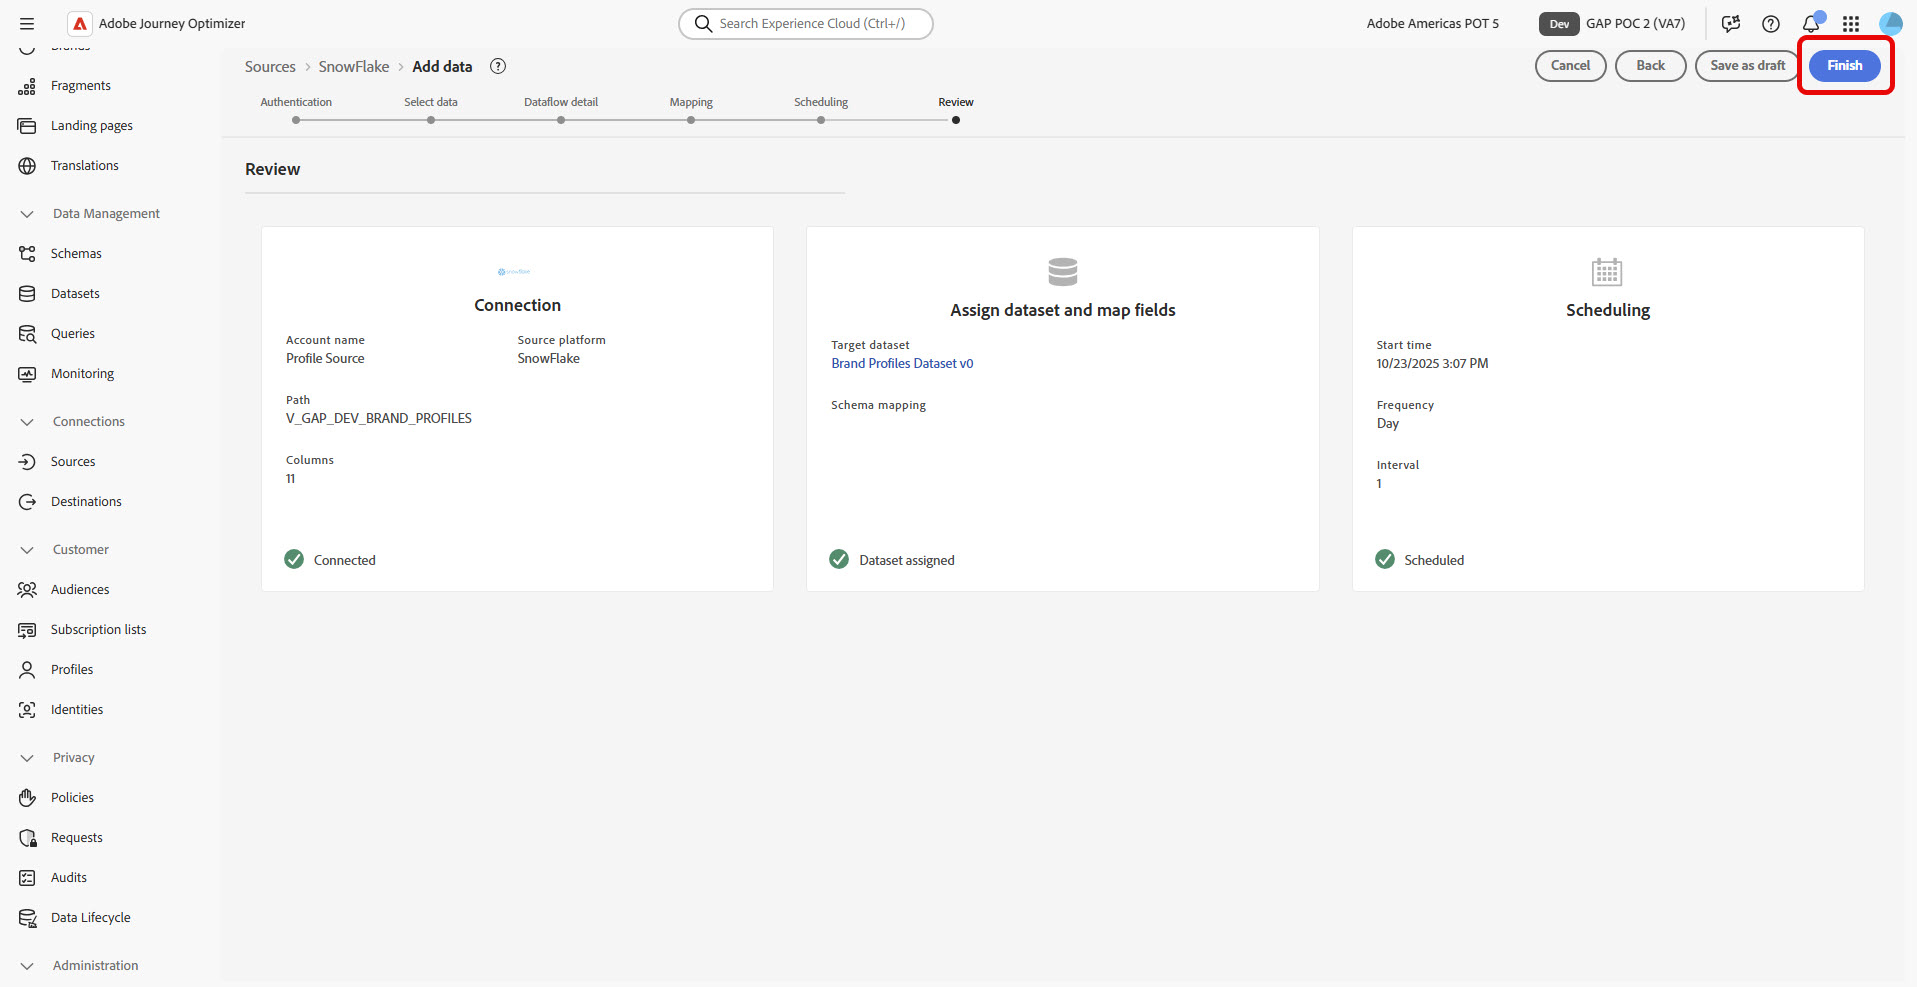The width and height of the screenshot is (1917, 987).
Task: Open the hamburger navigation menu icon
Action: pos(27,24)
